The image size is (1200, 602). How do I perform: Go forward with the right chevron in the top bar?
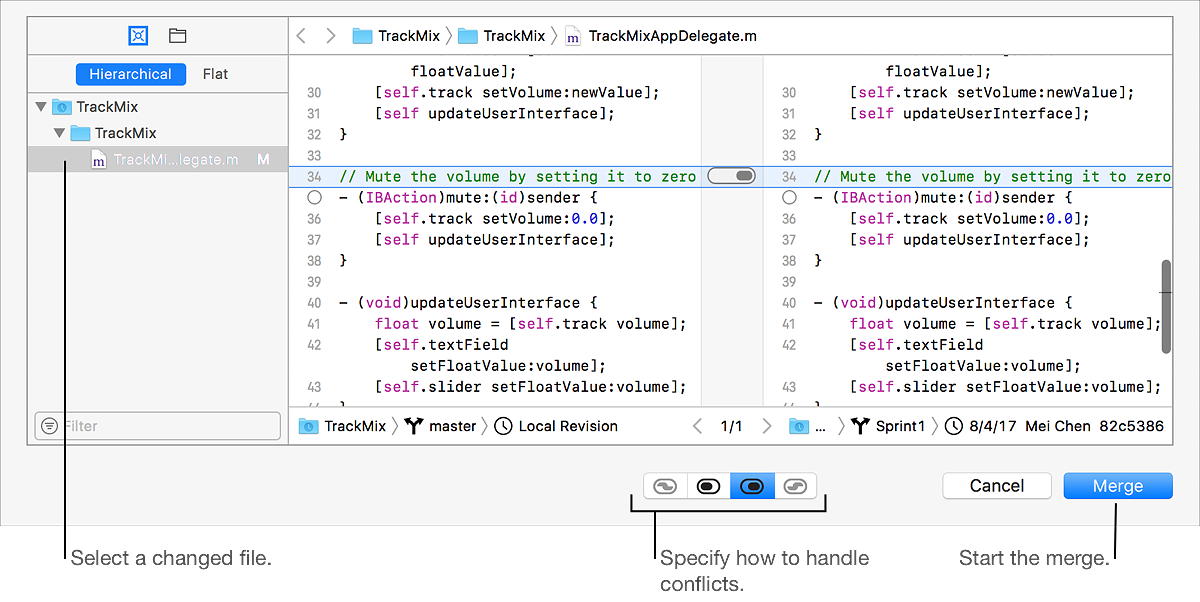(330, 36)
